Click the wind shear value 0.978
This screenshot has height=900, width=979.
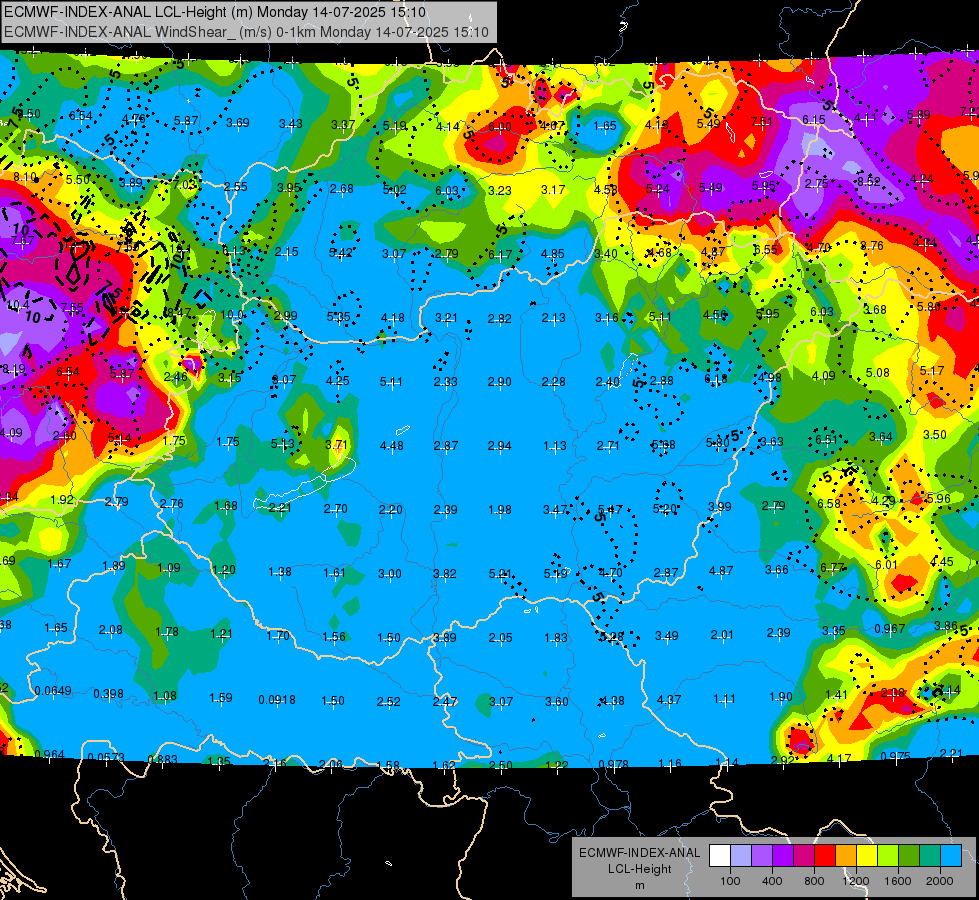614,764
